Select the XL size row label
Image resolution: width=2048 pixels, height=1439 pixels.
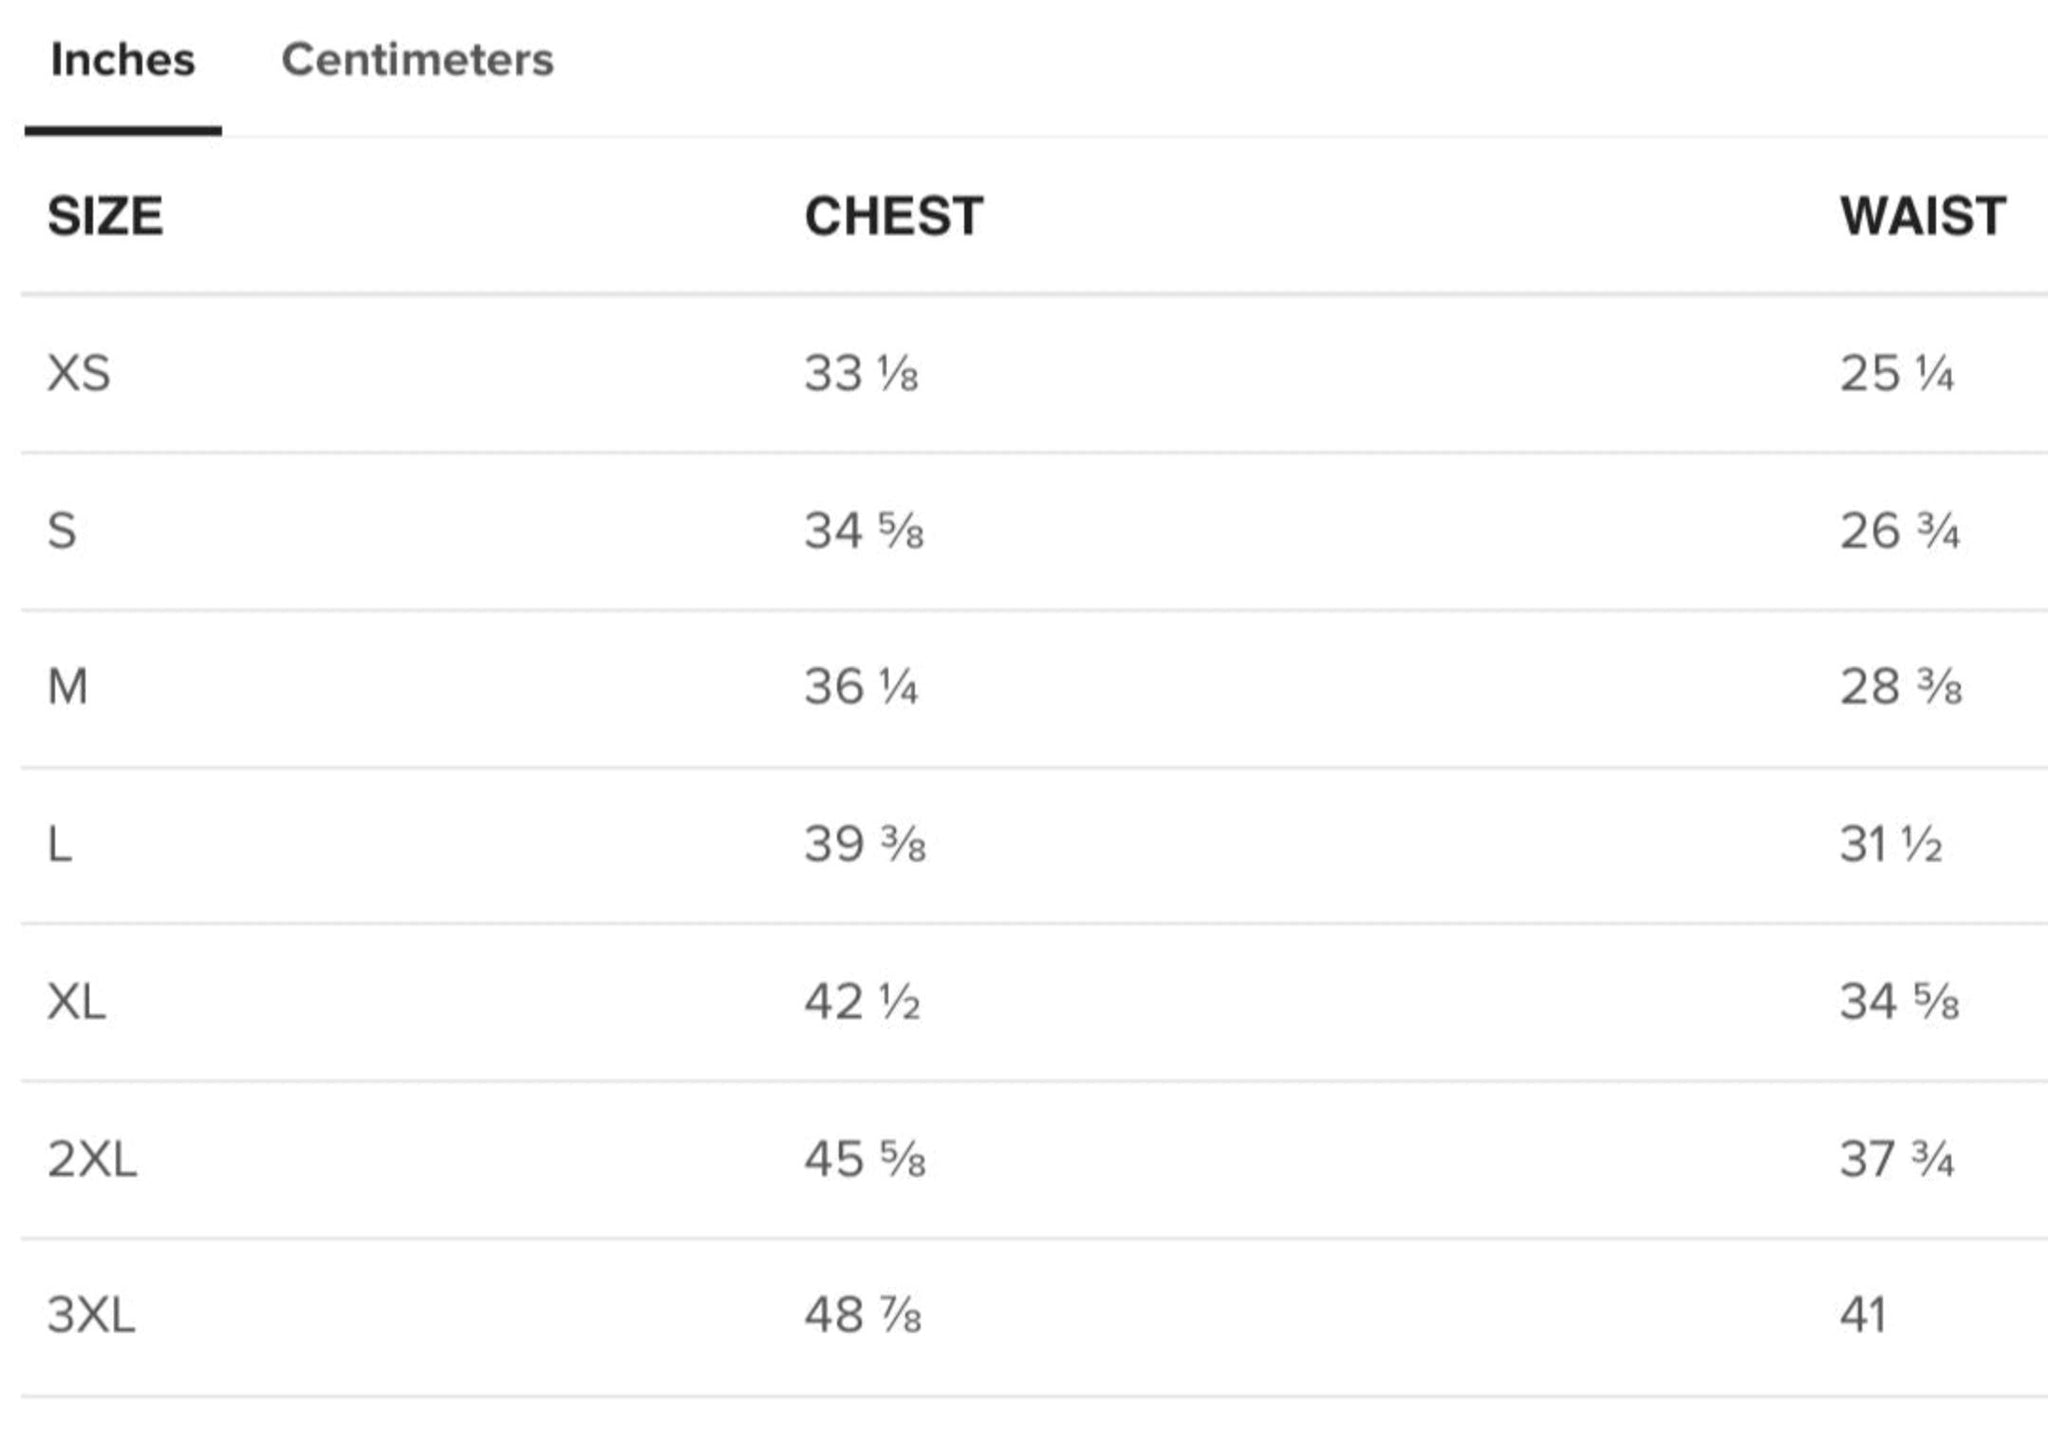[x=77, y=1001]
